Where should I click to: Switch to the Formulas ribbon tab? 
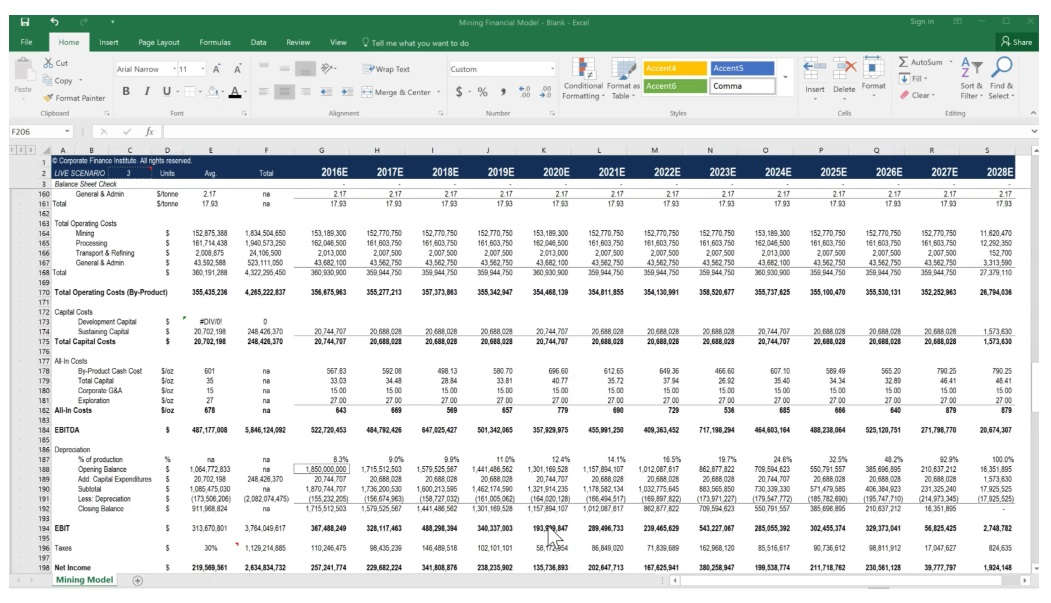[214, 43]
